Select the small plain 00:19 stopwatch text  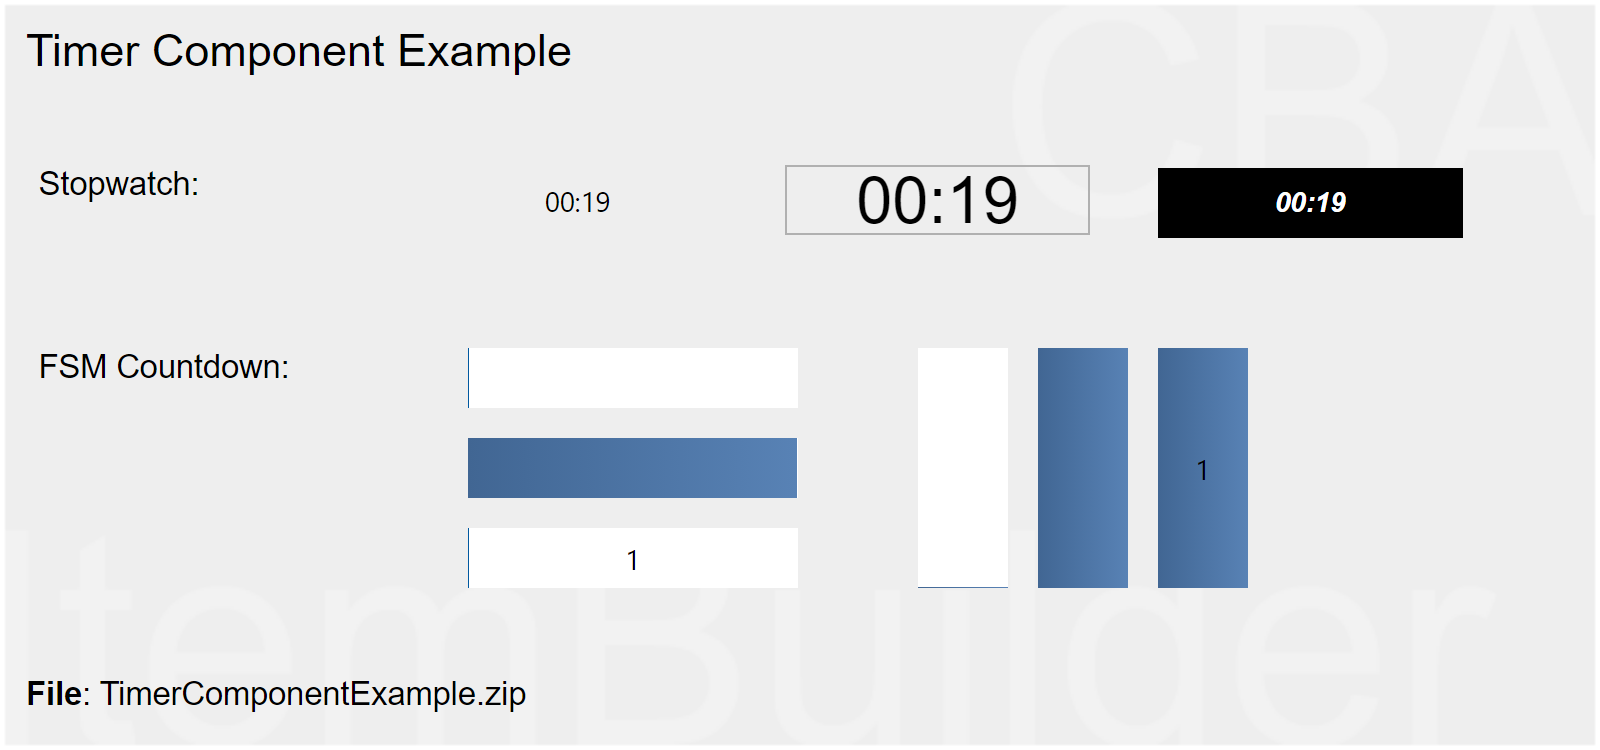(x=577, y=203)
